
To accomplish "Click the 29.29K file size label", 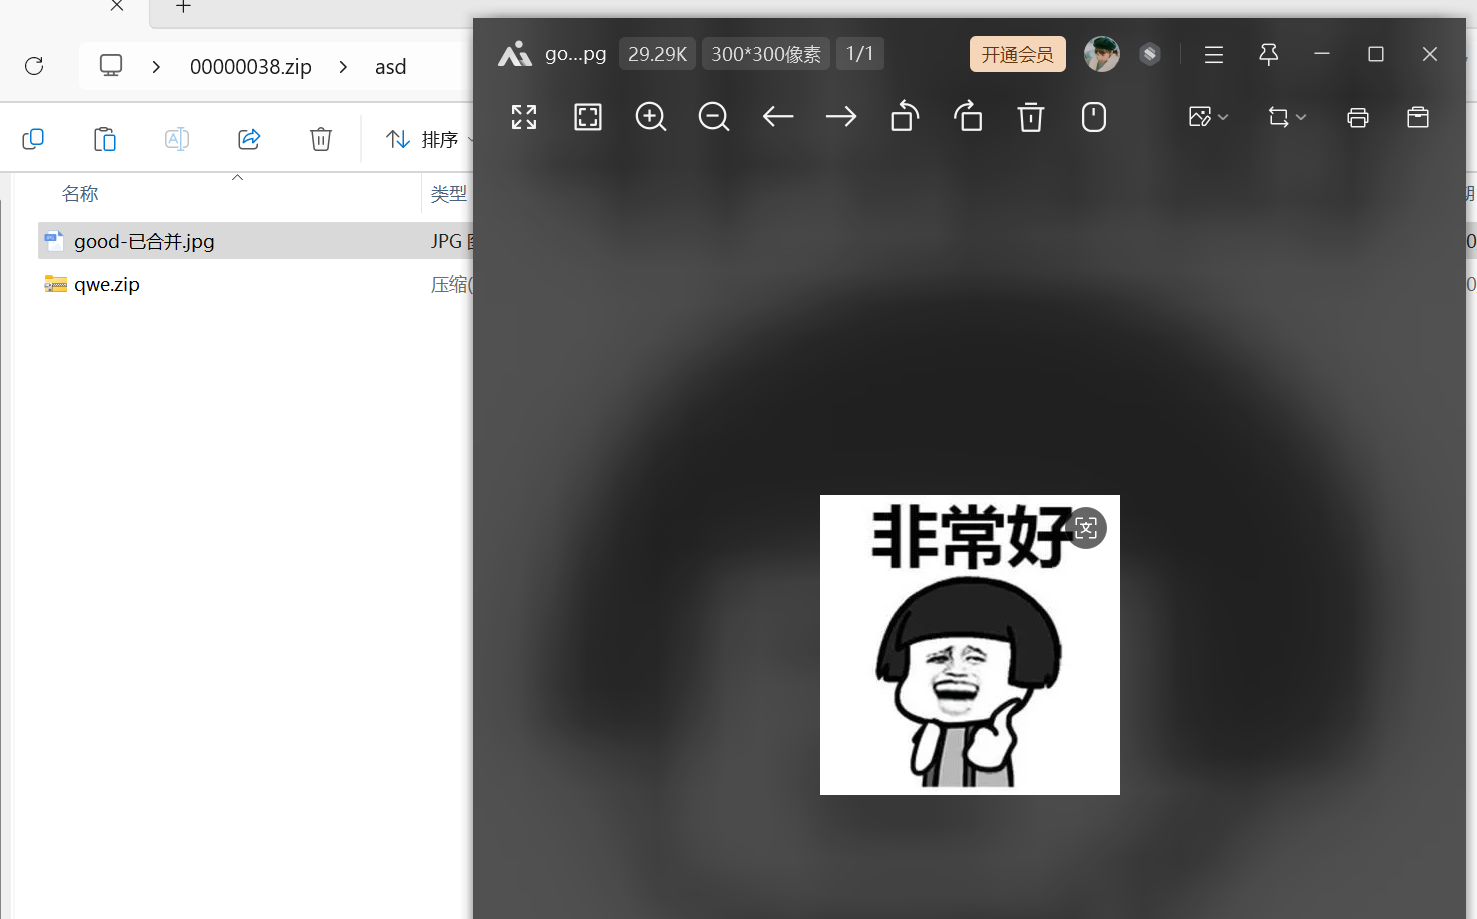I will (658, 54).
